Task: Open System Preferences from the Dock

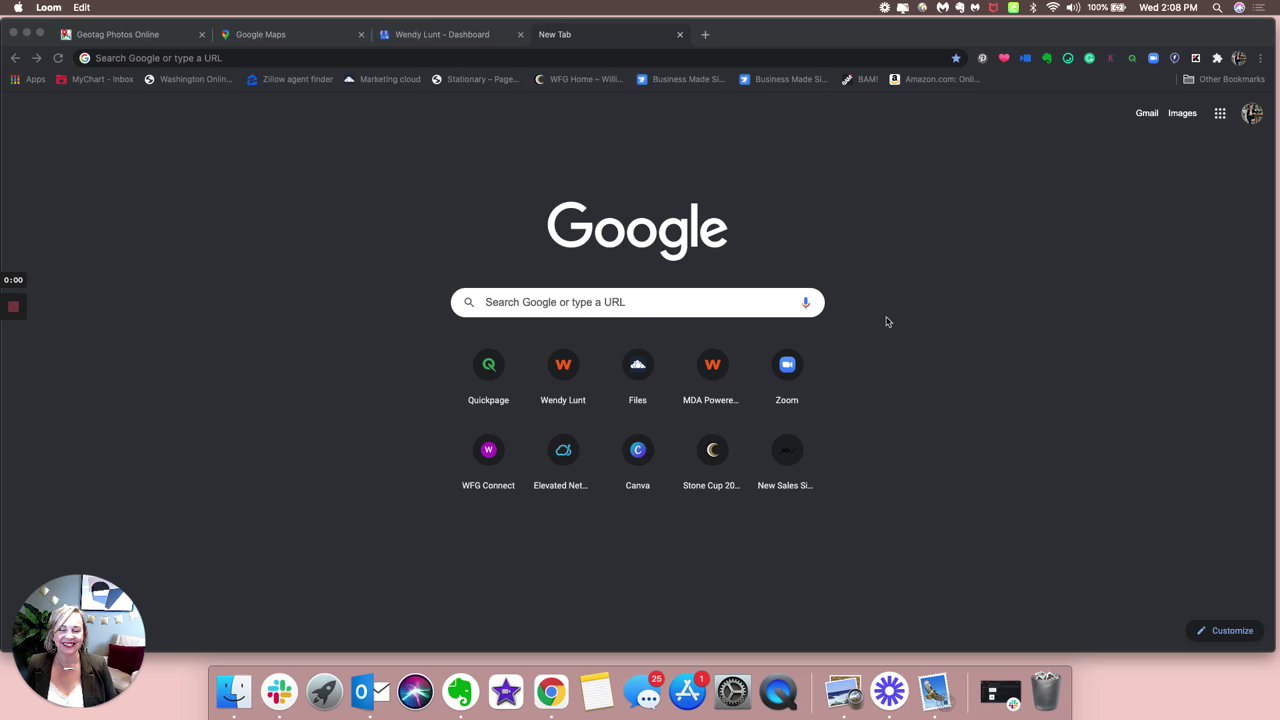Action: pos(732,692)
